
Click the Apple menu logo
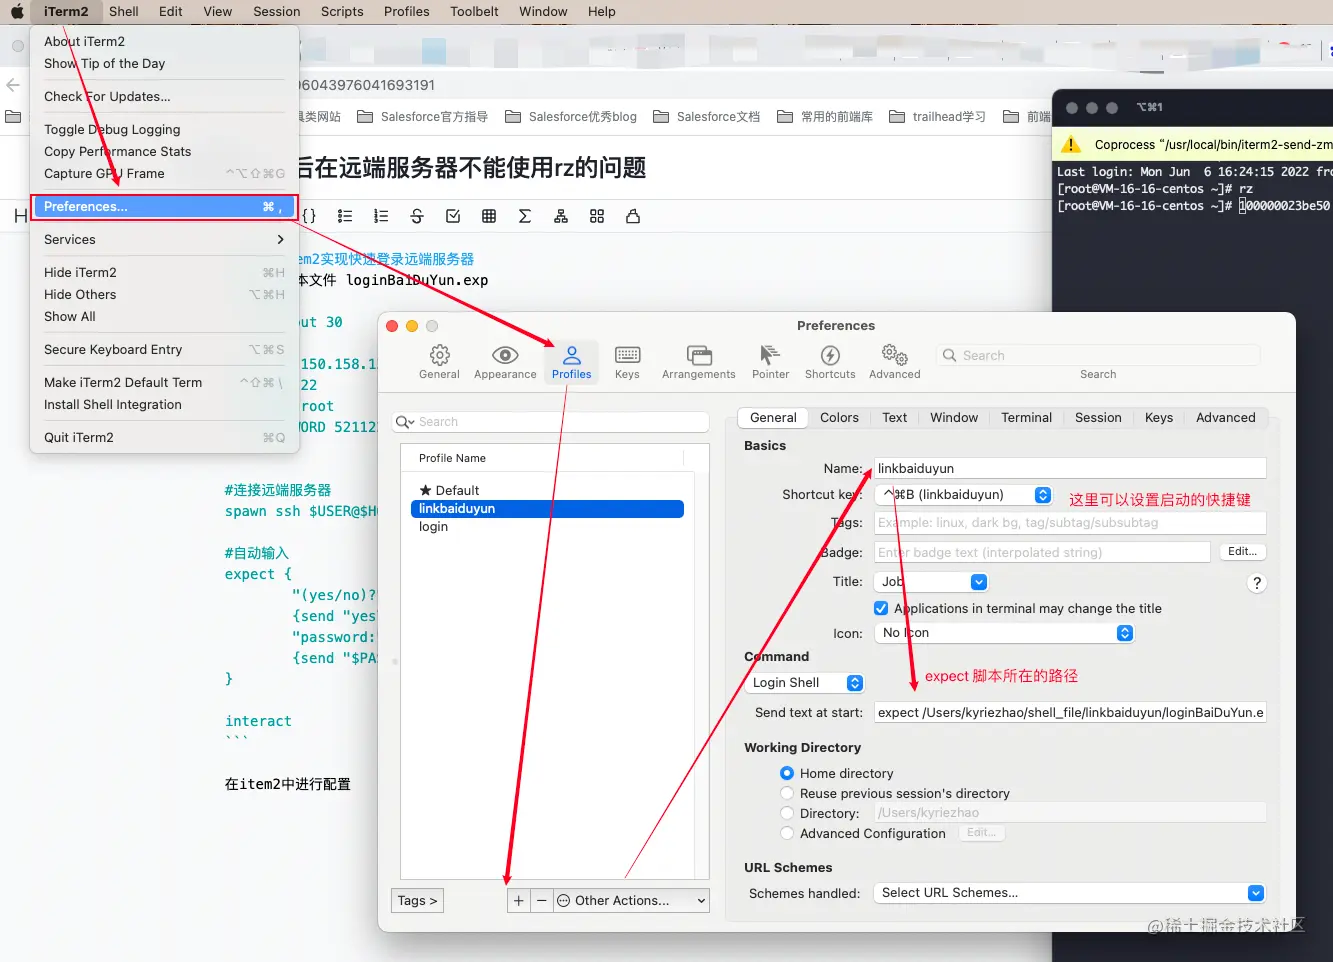click(x=17, y=11)
